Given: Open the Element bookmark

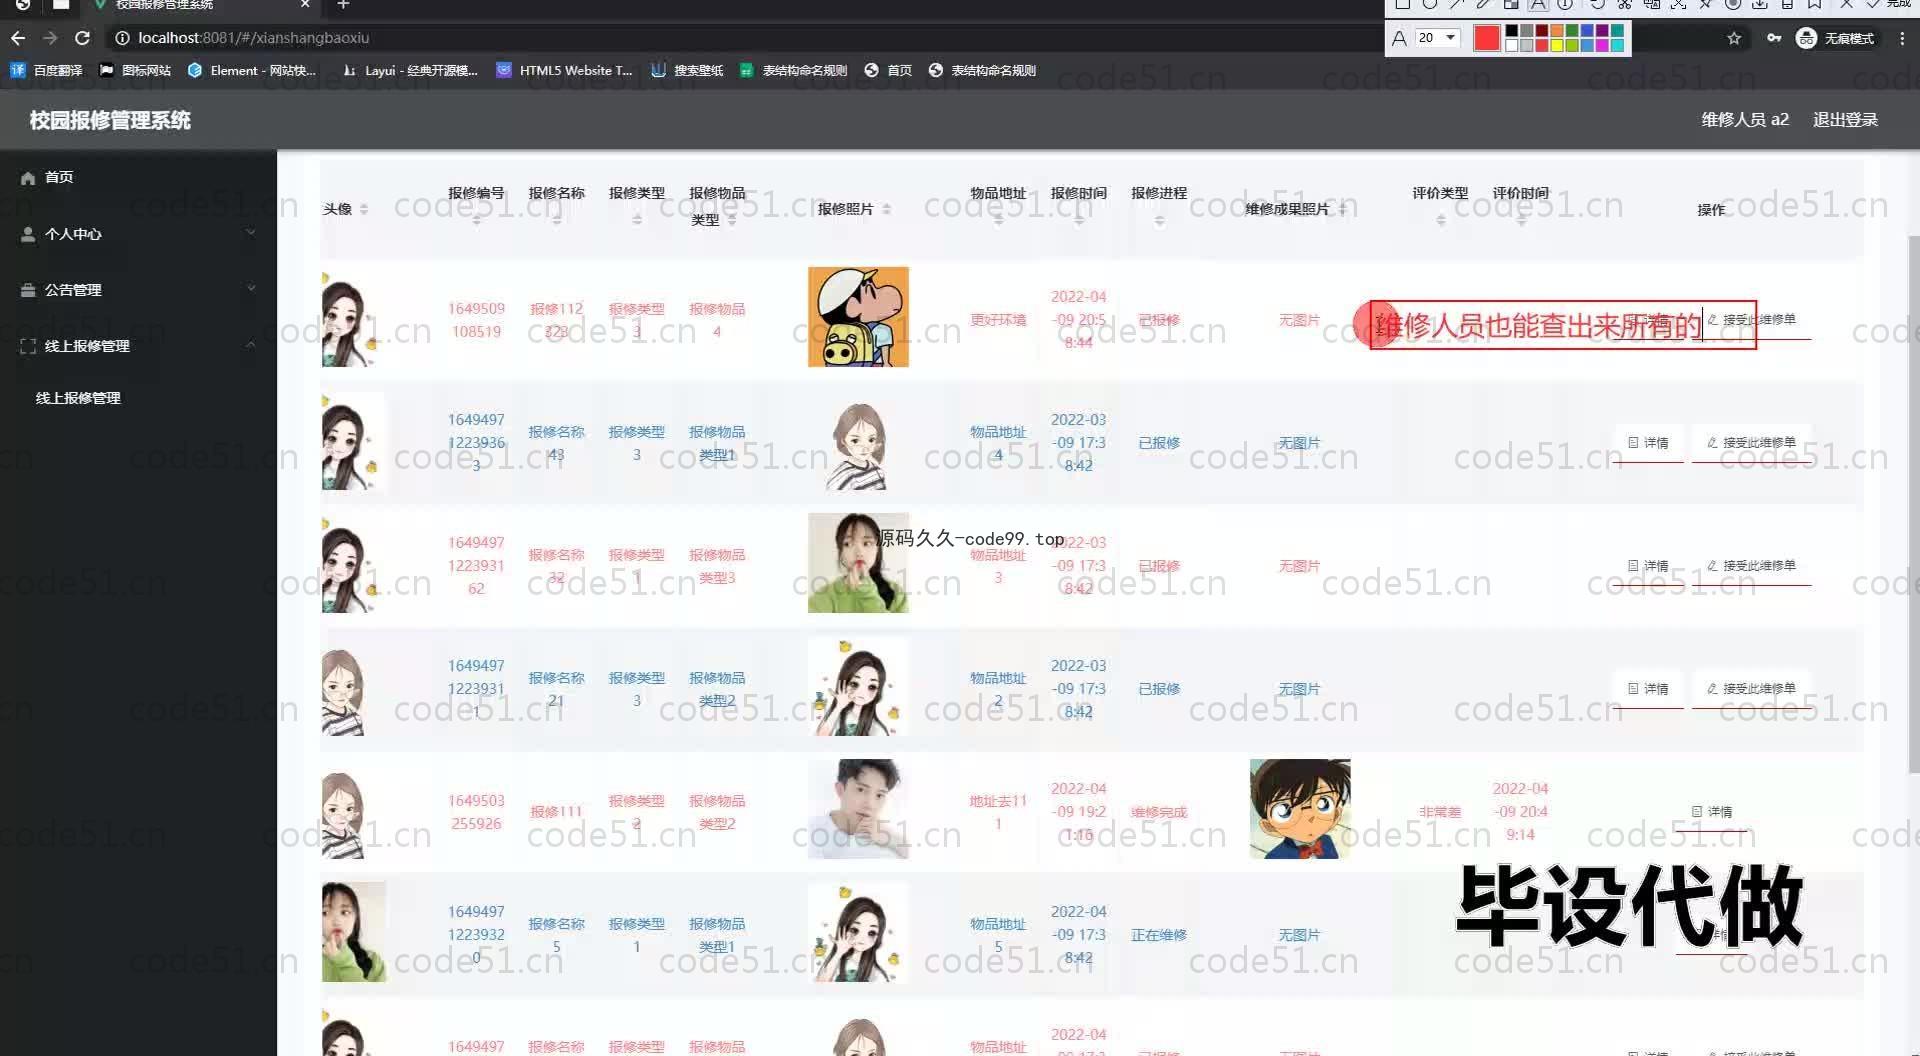Looking at the screenshot, I should [x=252, y=70].
